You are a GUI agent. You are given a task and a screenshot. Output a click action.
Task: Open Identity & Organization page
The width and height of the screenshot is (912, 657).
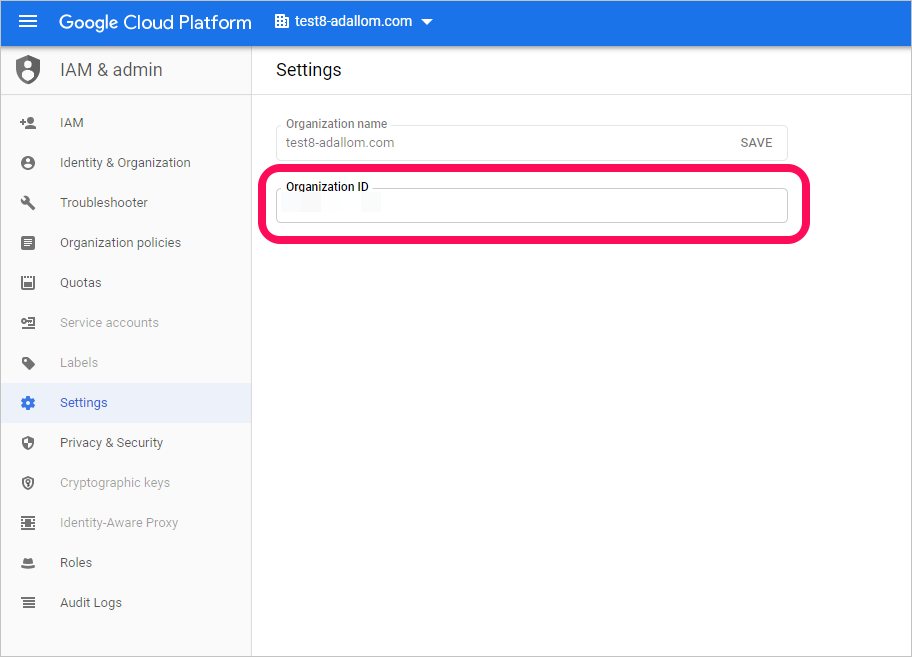click(x=125, y=163)
